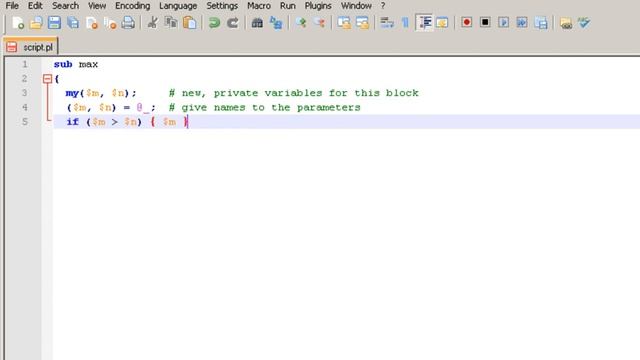Click the Close document toolbar icon
The width and height of the screenshot is (640, 360).
92,22
